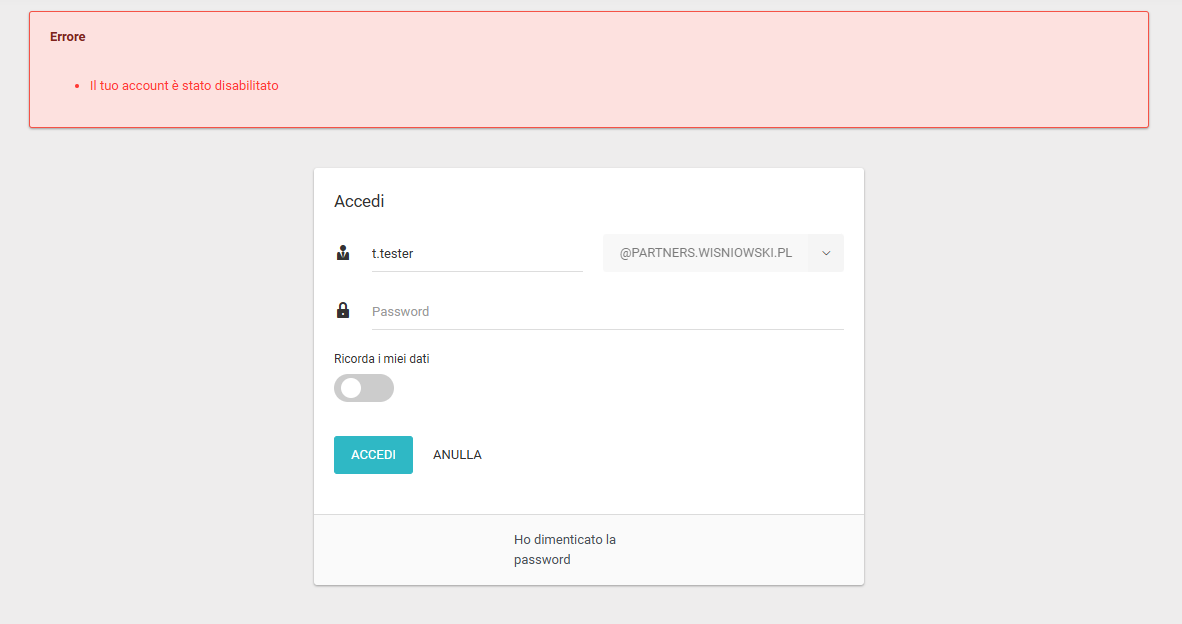Click the chevron arrow of domain selector
1182x624 pixels.
click(826, 253)
